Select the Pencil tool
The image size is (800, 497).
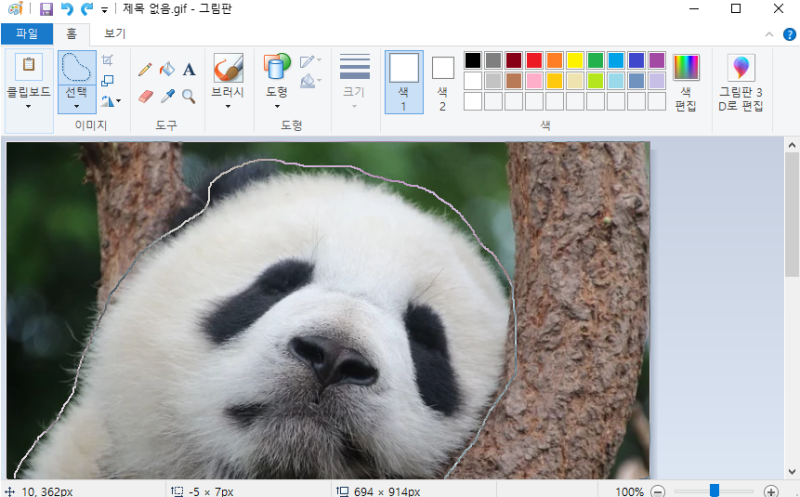pyautogui.click(x=145, y=69)
